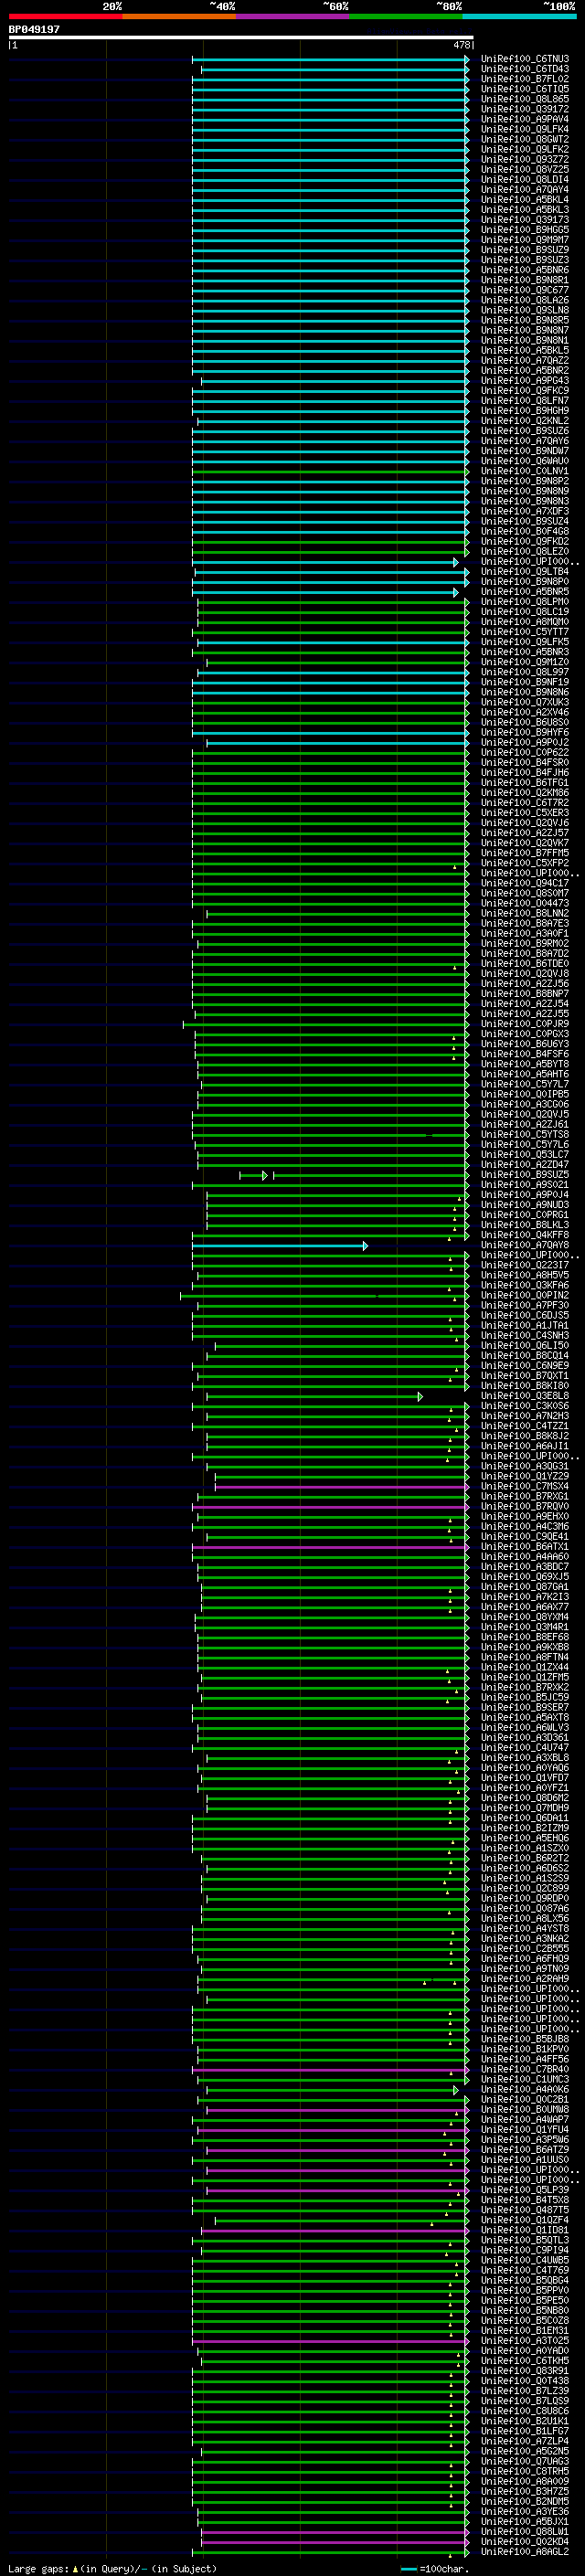Click the purple ~60% identity legend segment
Image resolution: width=585 pixels, height=2576 pixels.
[292, 16]
